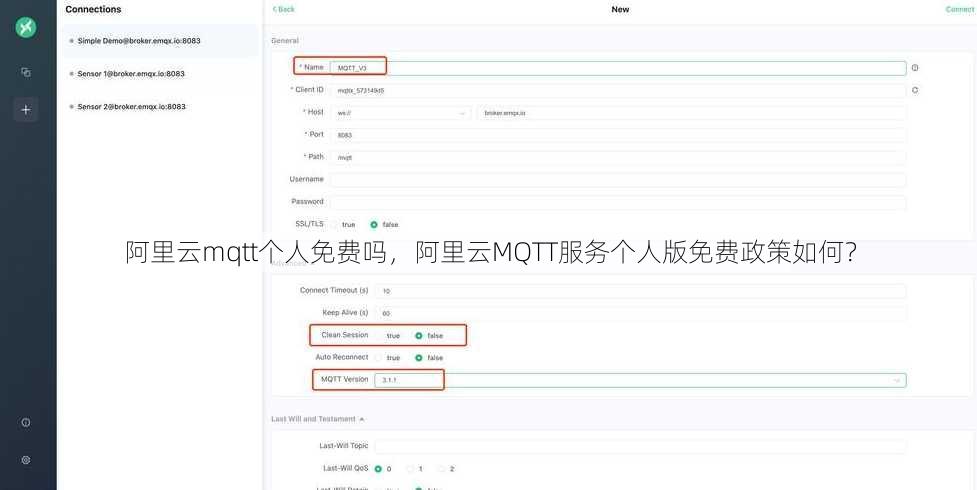This screenshot has width=977, height=490.
Task: Select Last-Will QoS 1
Action: click(x=415, y=469)
